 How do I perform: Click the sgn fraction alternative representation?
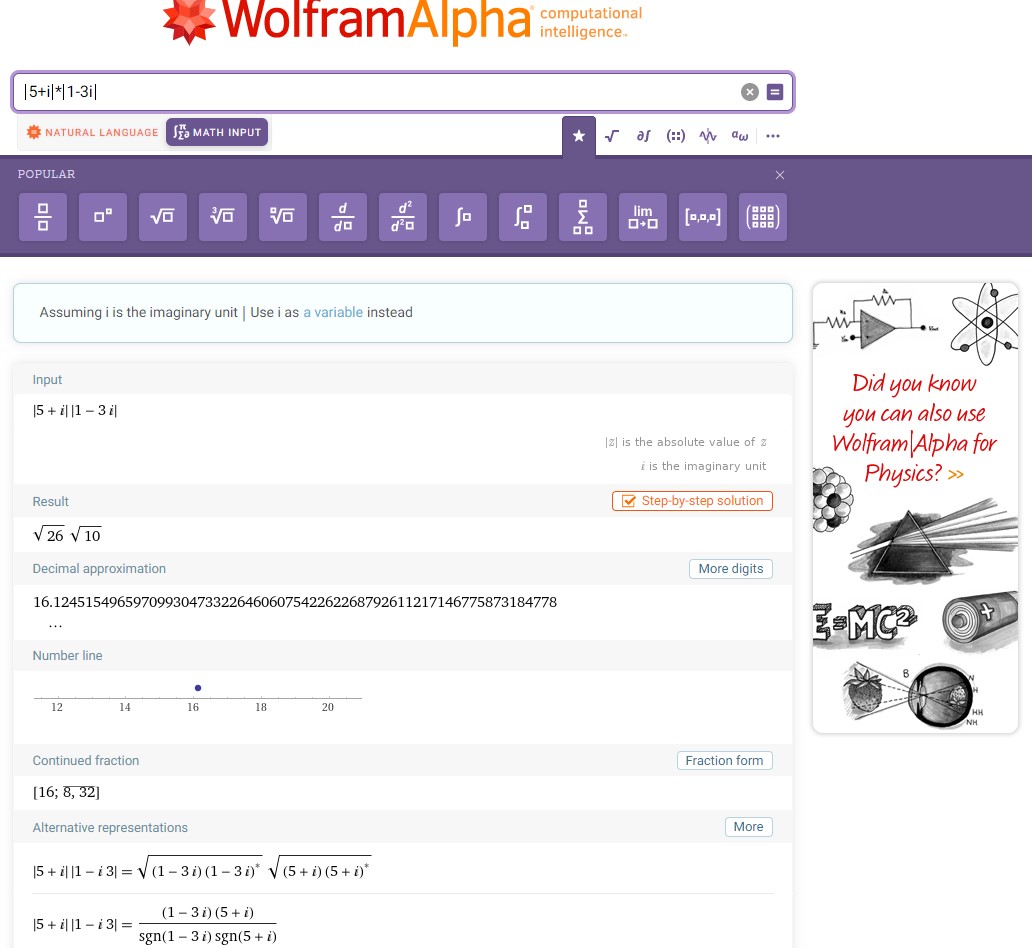pos(155,924)
